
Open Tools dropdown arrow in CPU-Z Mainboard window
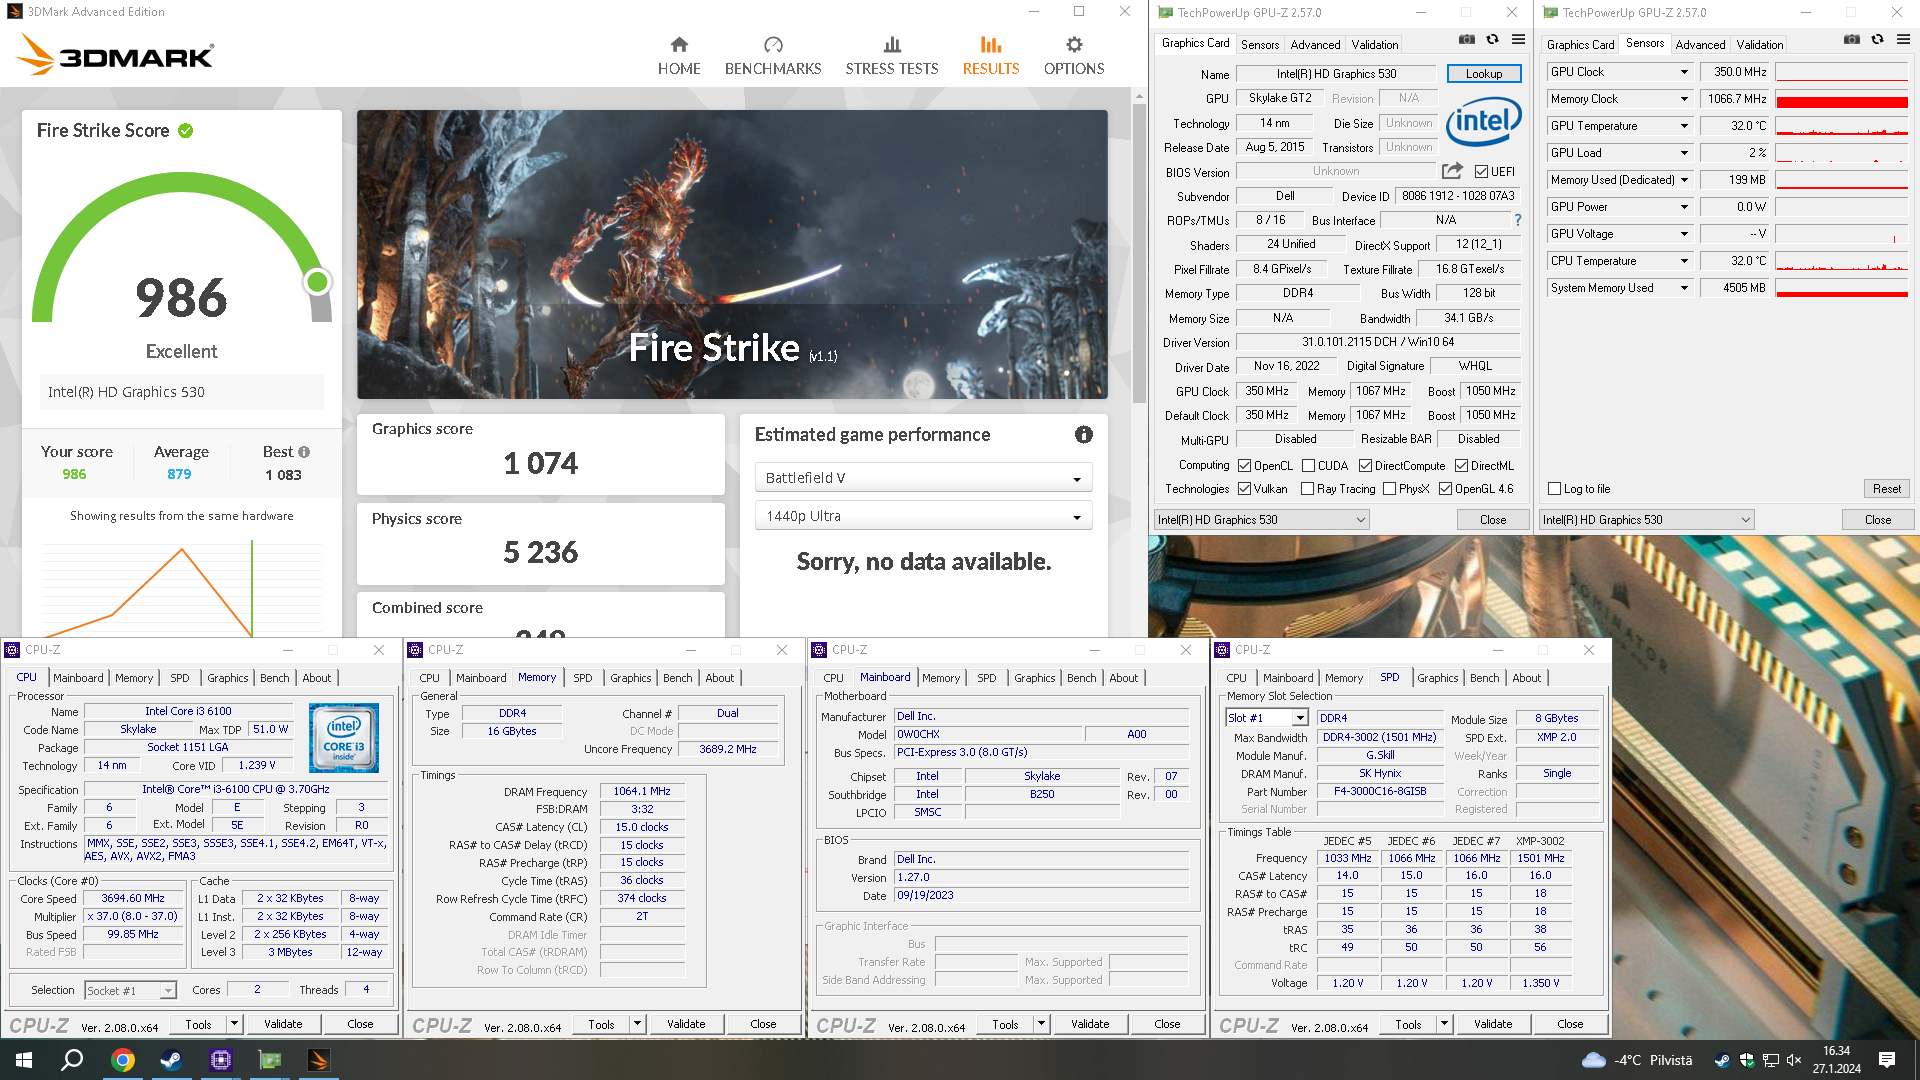(x=1040, y=1024)
